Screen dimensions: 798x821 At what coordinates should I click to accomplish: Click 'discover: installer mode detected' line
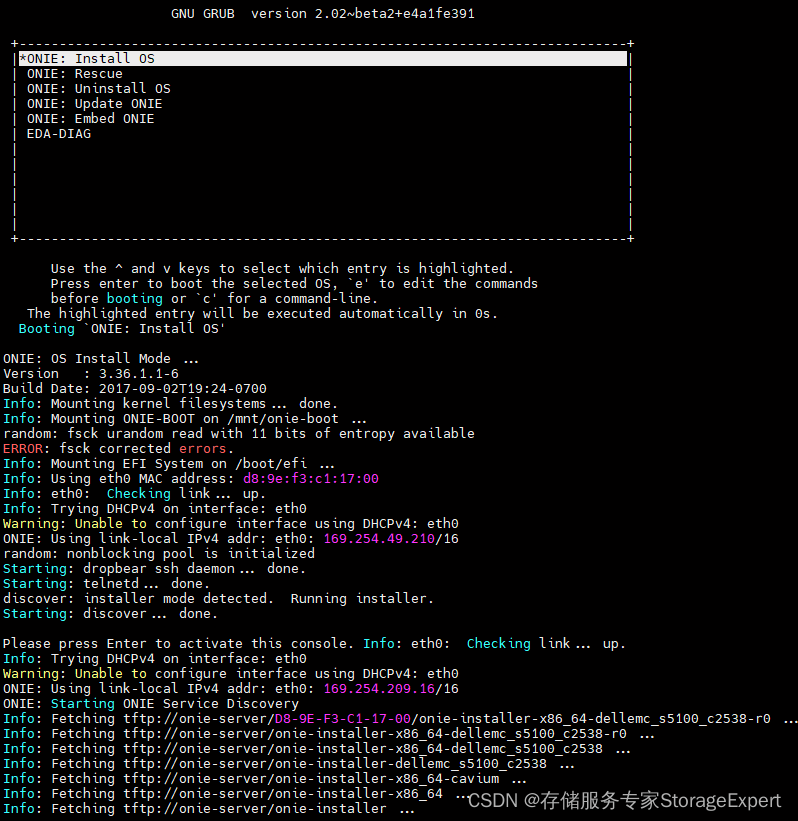(x=218, y=598)
